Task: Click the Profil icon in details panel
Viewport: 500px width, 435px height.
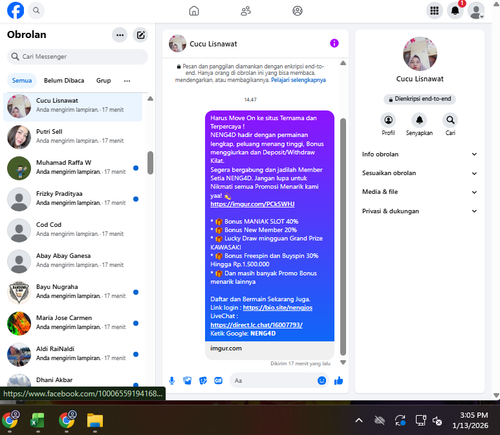Action: pyautogui.click(x=388, y=120)
